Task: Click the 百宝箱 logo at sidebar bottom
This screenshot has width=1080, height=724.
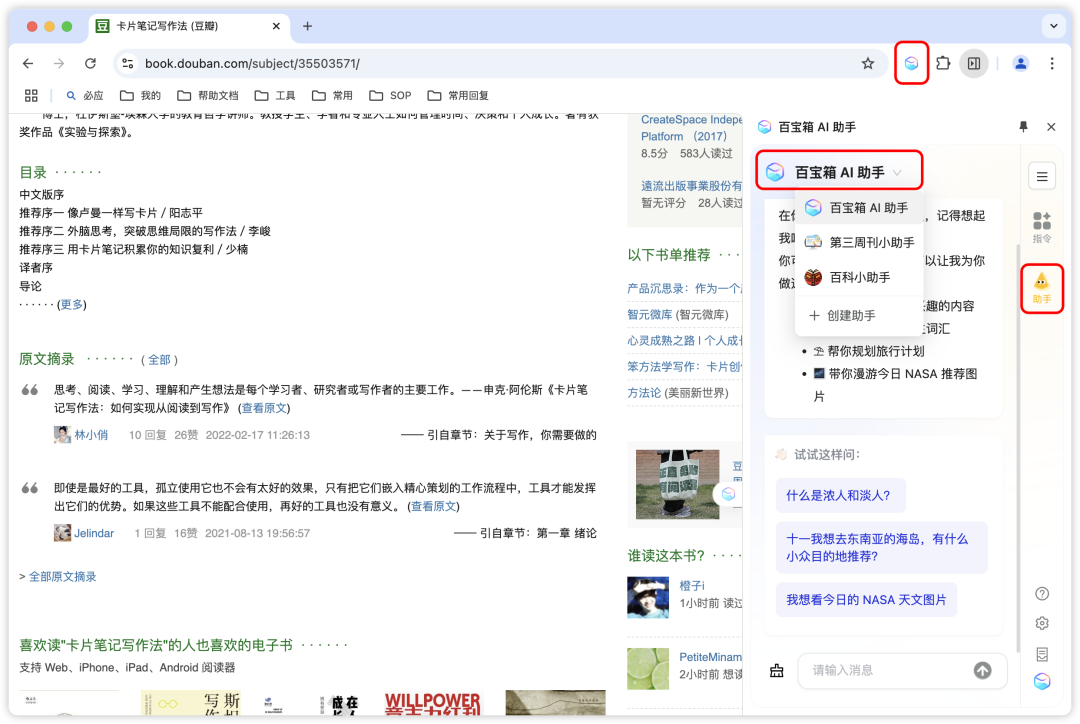Action: (1042, 681)
